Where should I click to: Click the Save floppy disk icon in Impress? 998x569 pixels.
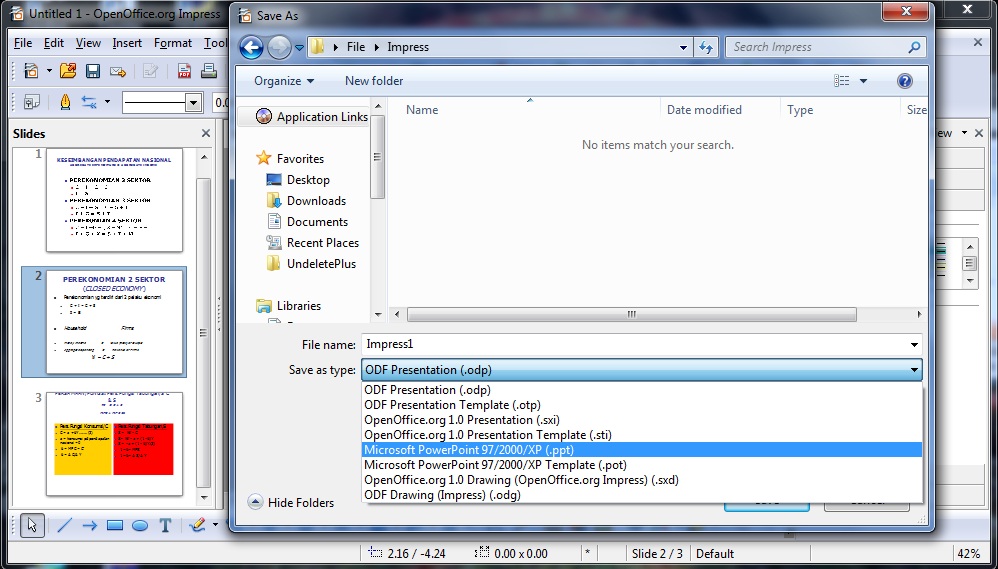pyautogui.click(x=93, y=71)
